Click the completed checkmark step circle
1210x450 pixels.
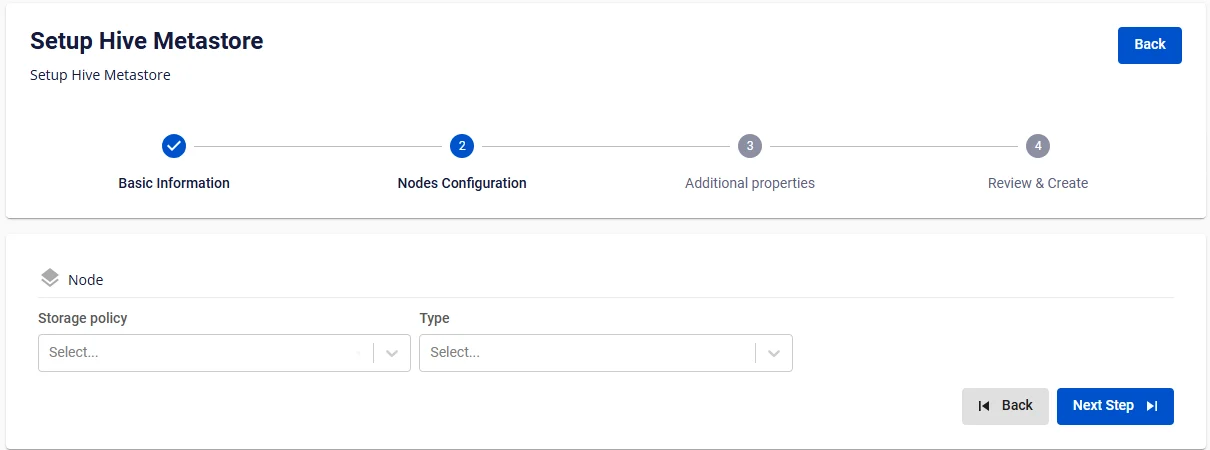(x=174, y=146)
